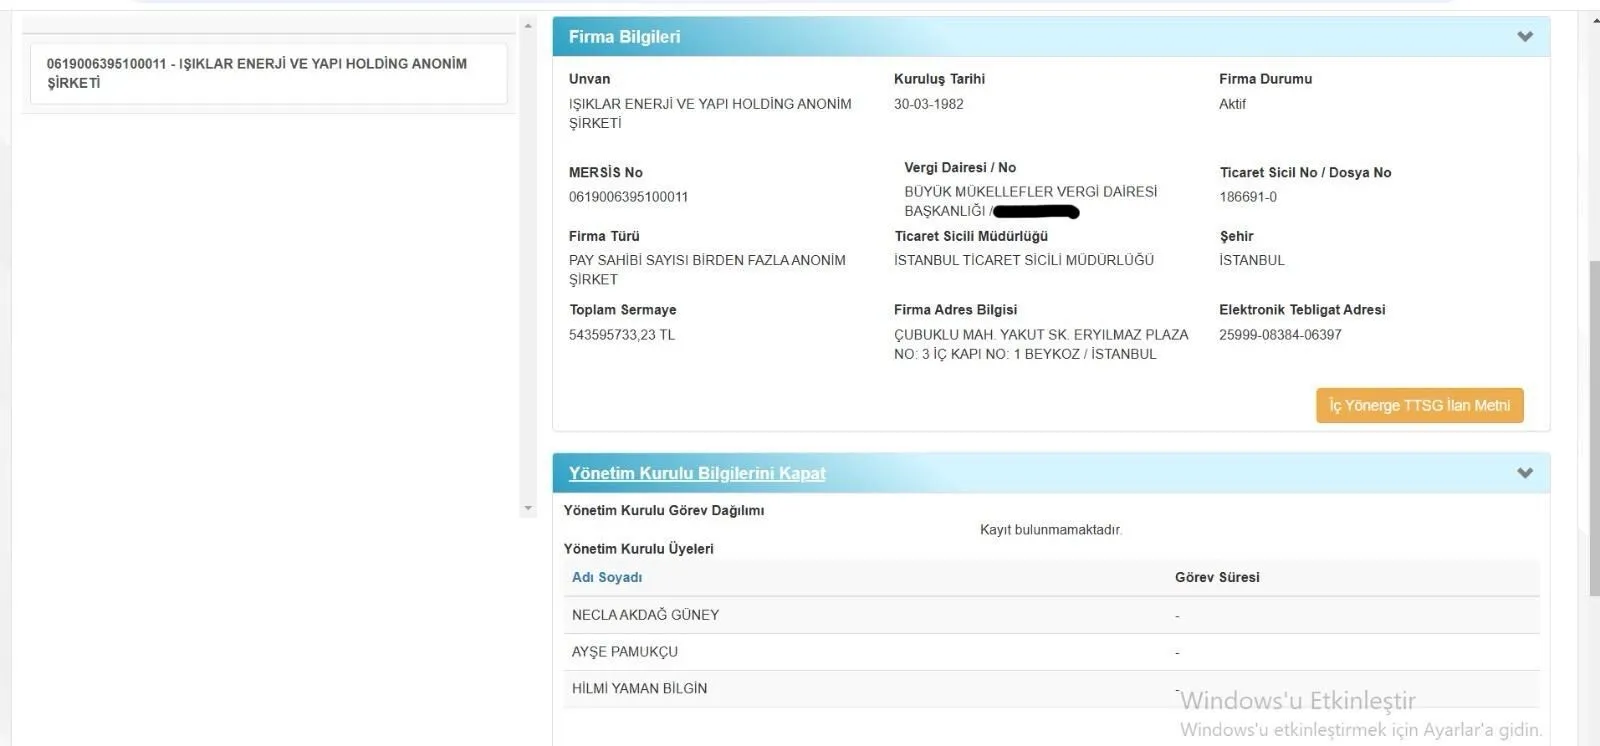
Task: Select the HİLMİ YAMAN BİLGİN row
Action: 639,689
